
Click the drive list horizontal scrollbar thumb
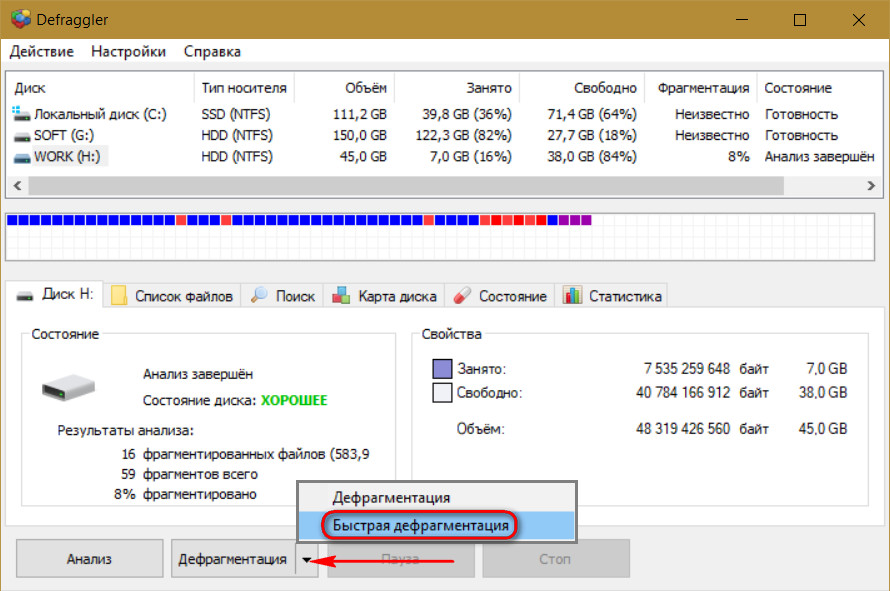(406, 186)
